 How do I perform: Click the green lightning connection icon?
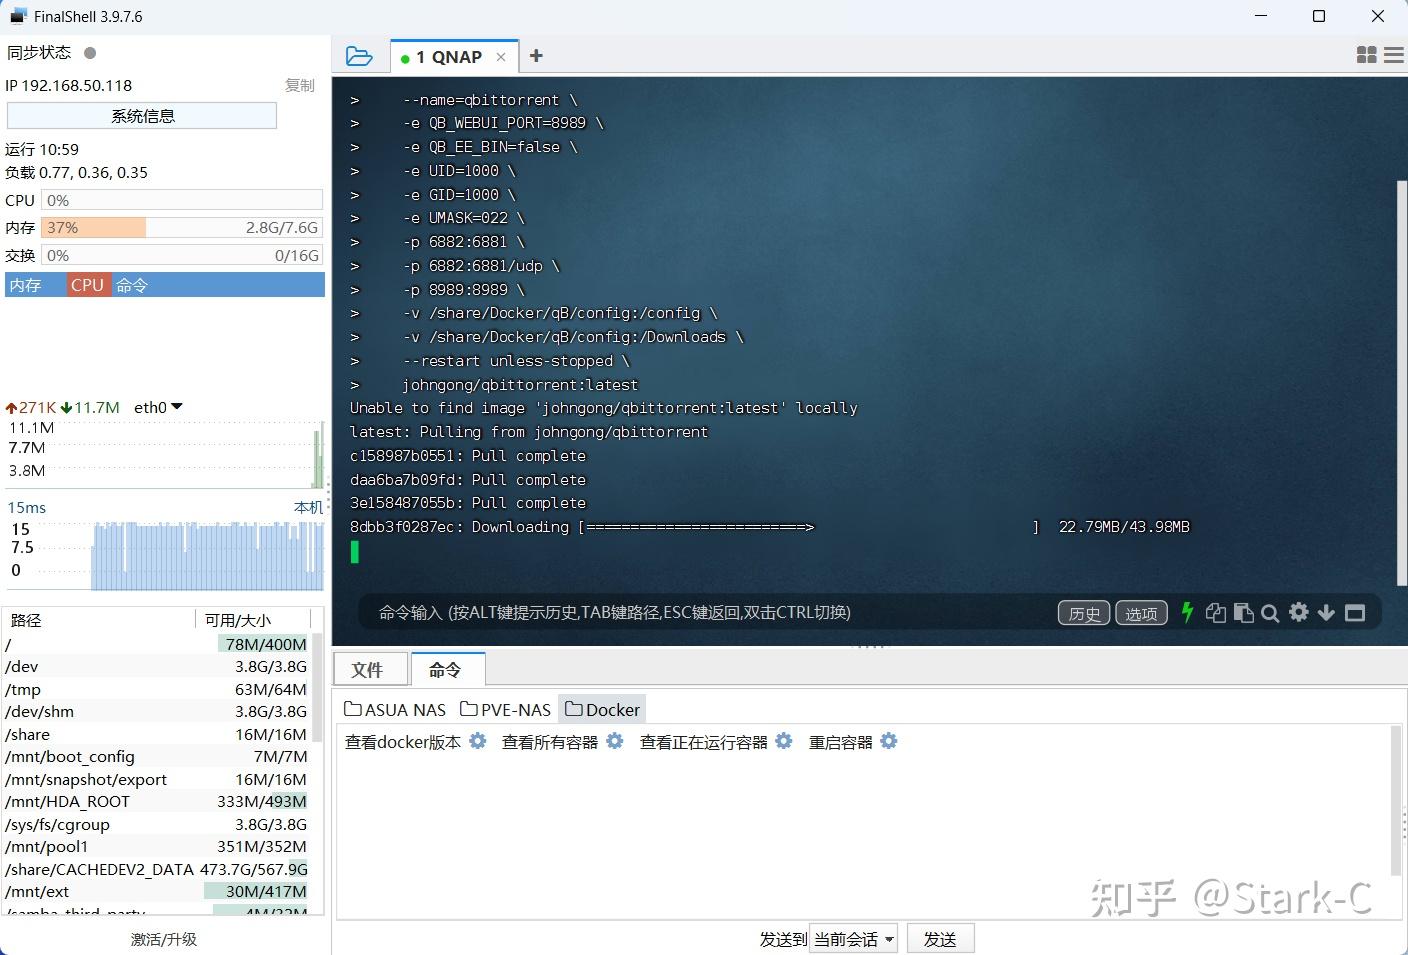pos(1188,613)
